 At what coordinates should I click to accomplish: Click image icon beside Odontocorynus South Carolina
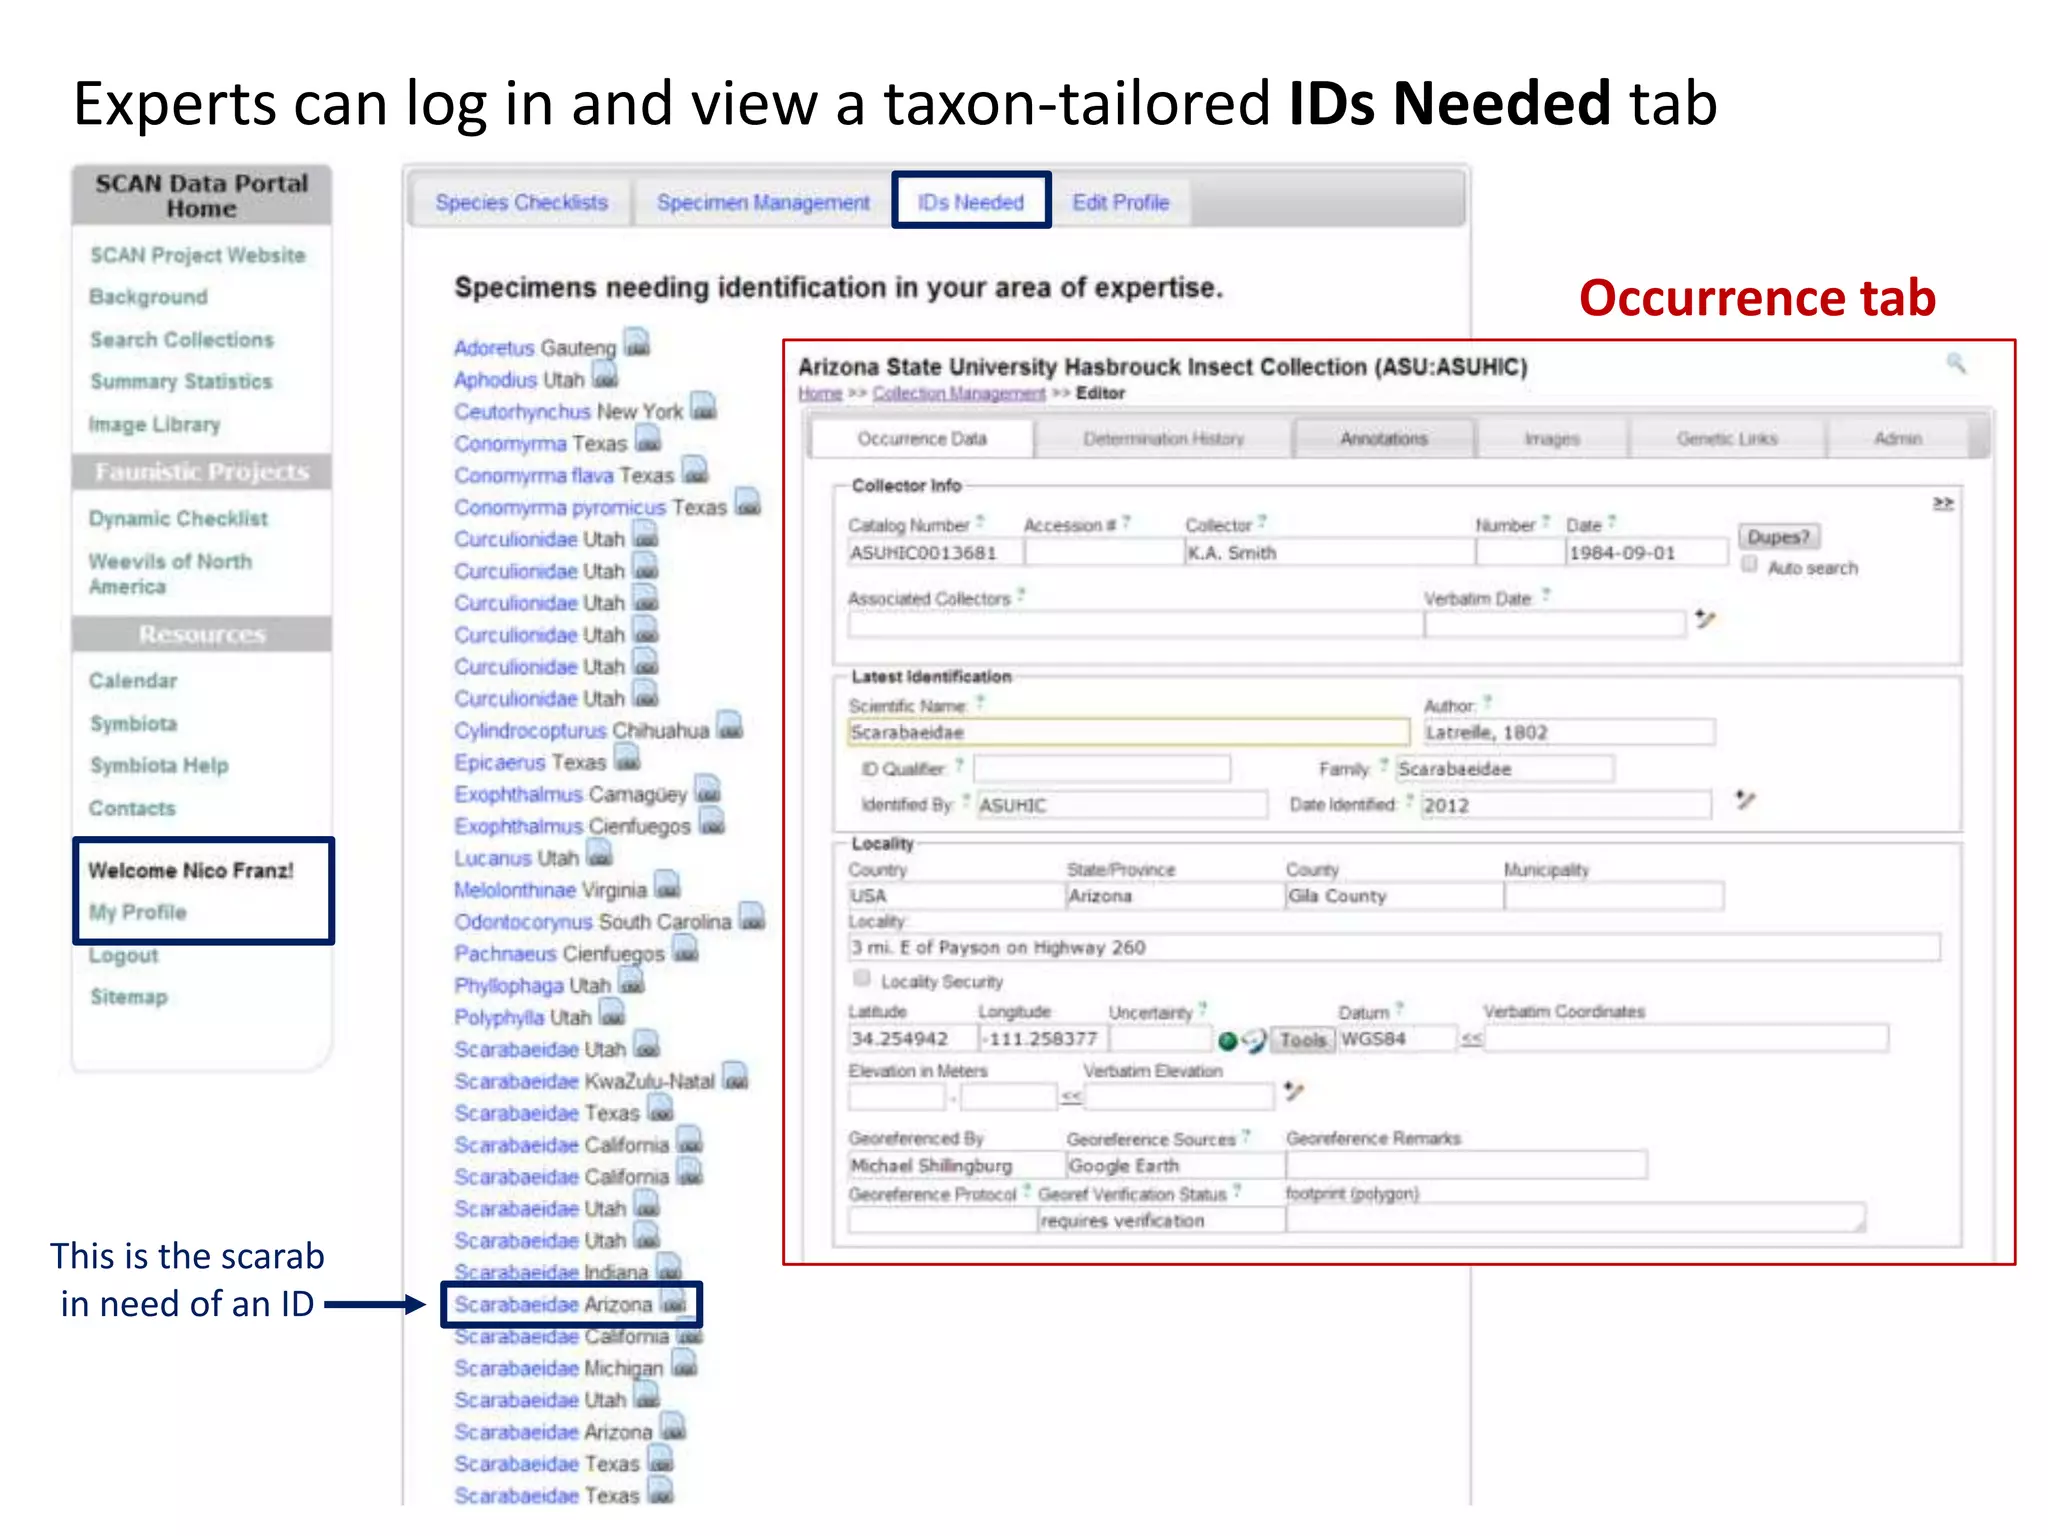(x=752, y=918)
